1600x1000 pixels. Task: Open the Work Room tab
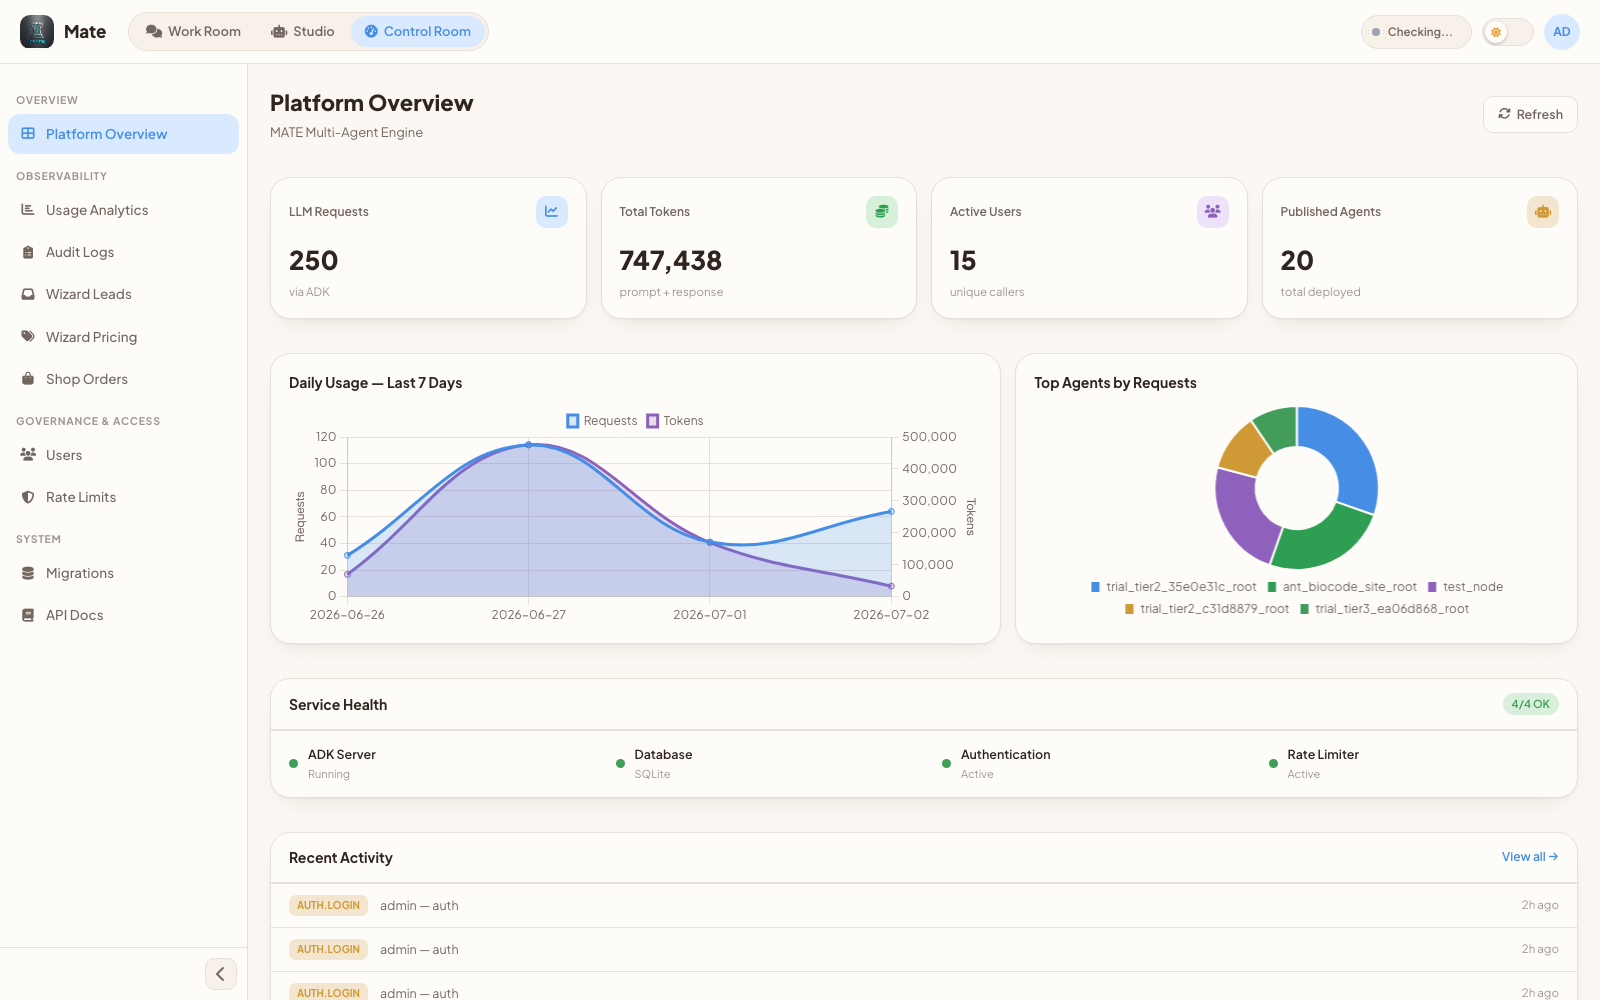193,32
